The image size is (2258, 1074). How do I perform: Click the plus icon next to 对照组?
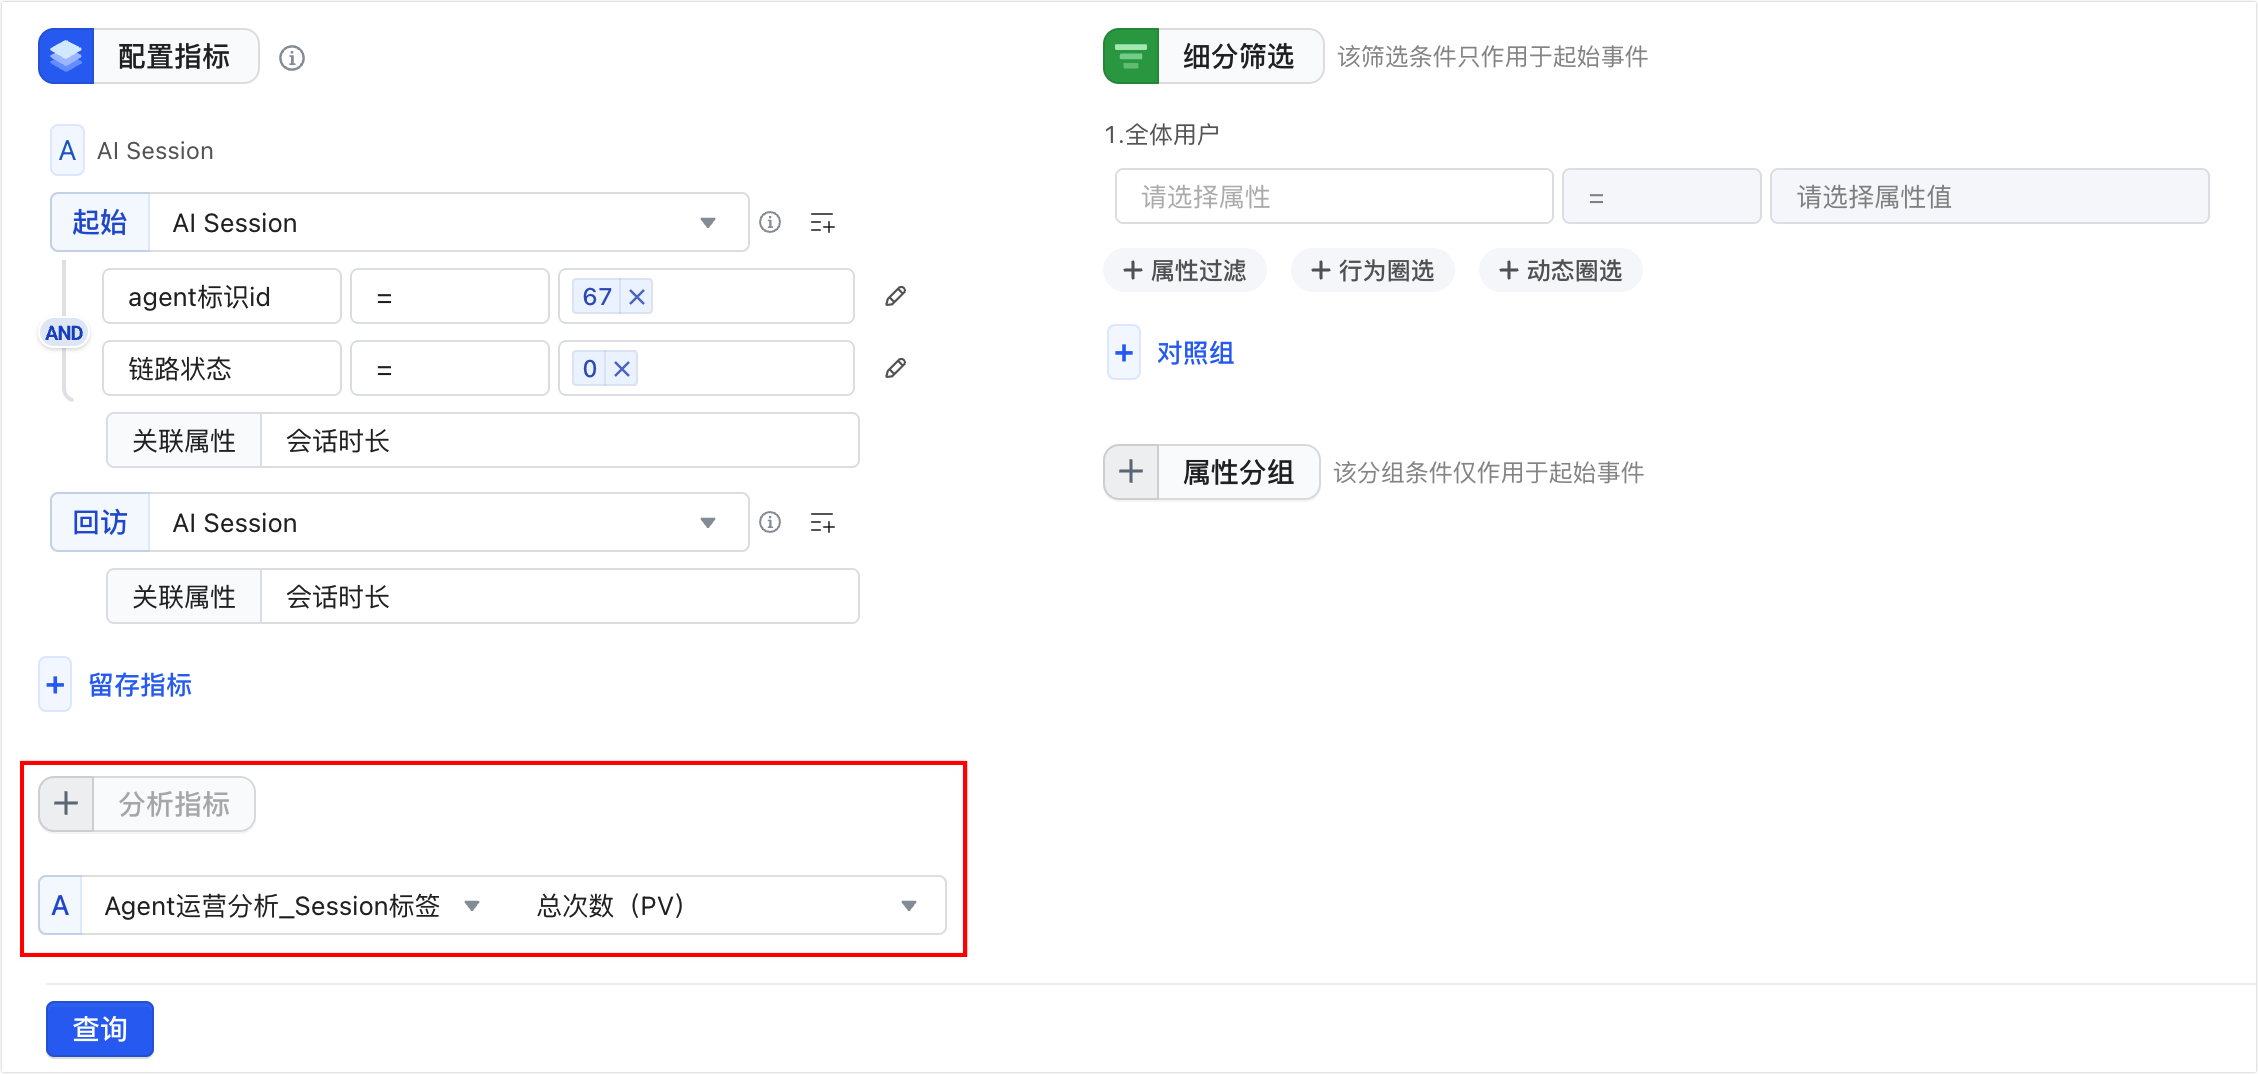click(1124, 352)
